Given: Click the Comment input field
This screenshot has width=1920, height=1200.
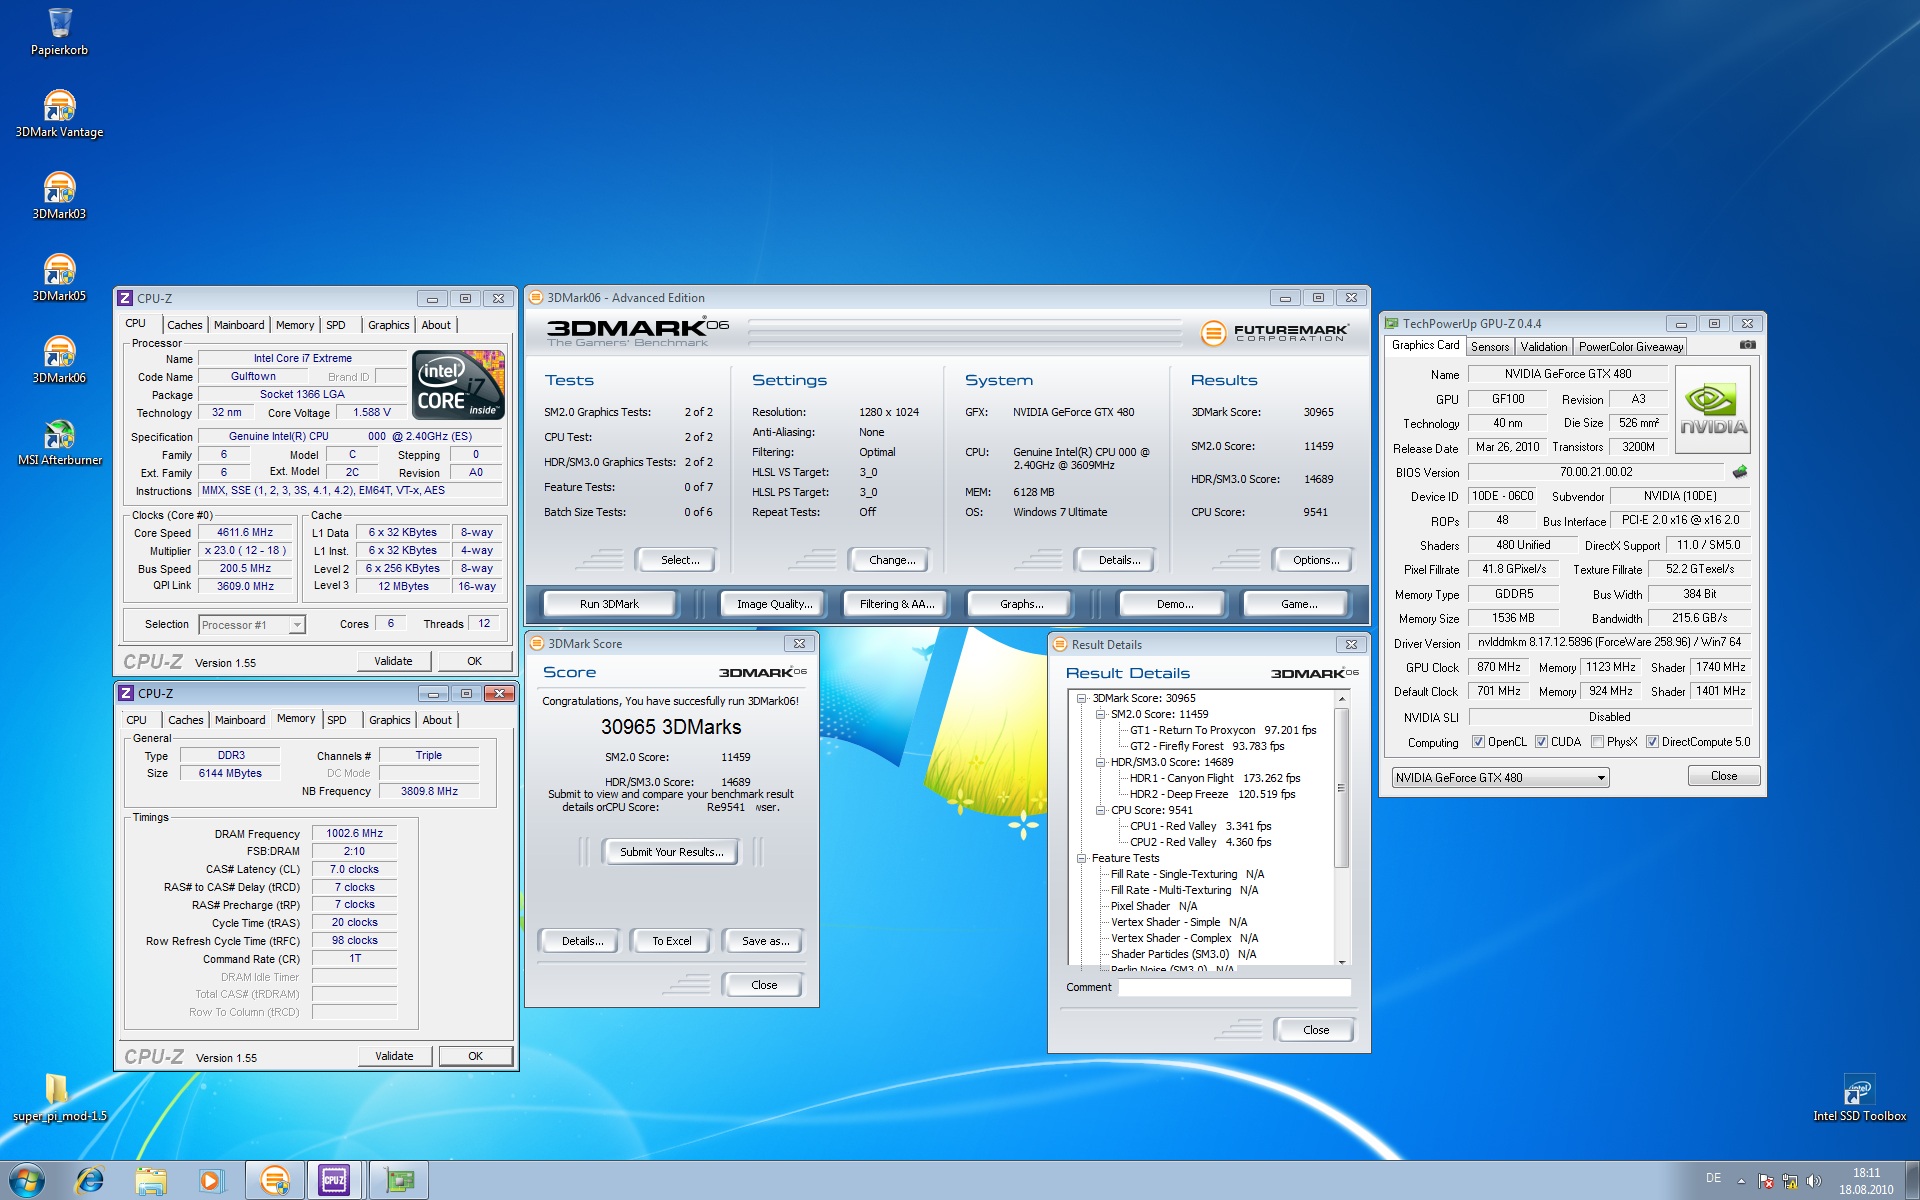Looking at the screenshot, I should coord(1234,987).
